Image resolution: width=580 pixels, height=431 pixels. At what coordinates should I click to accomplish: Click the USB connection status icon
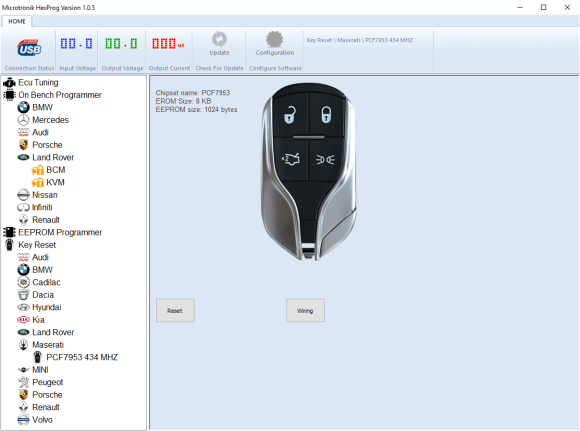(29, 48)
